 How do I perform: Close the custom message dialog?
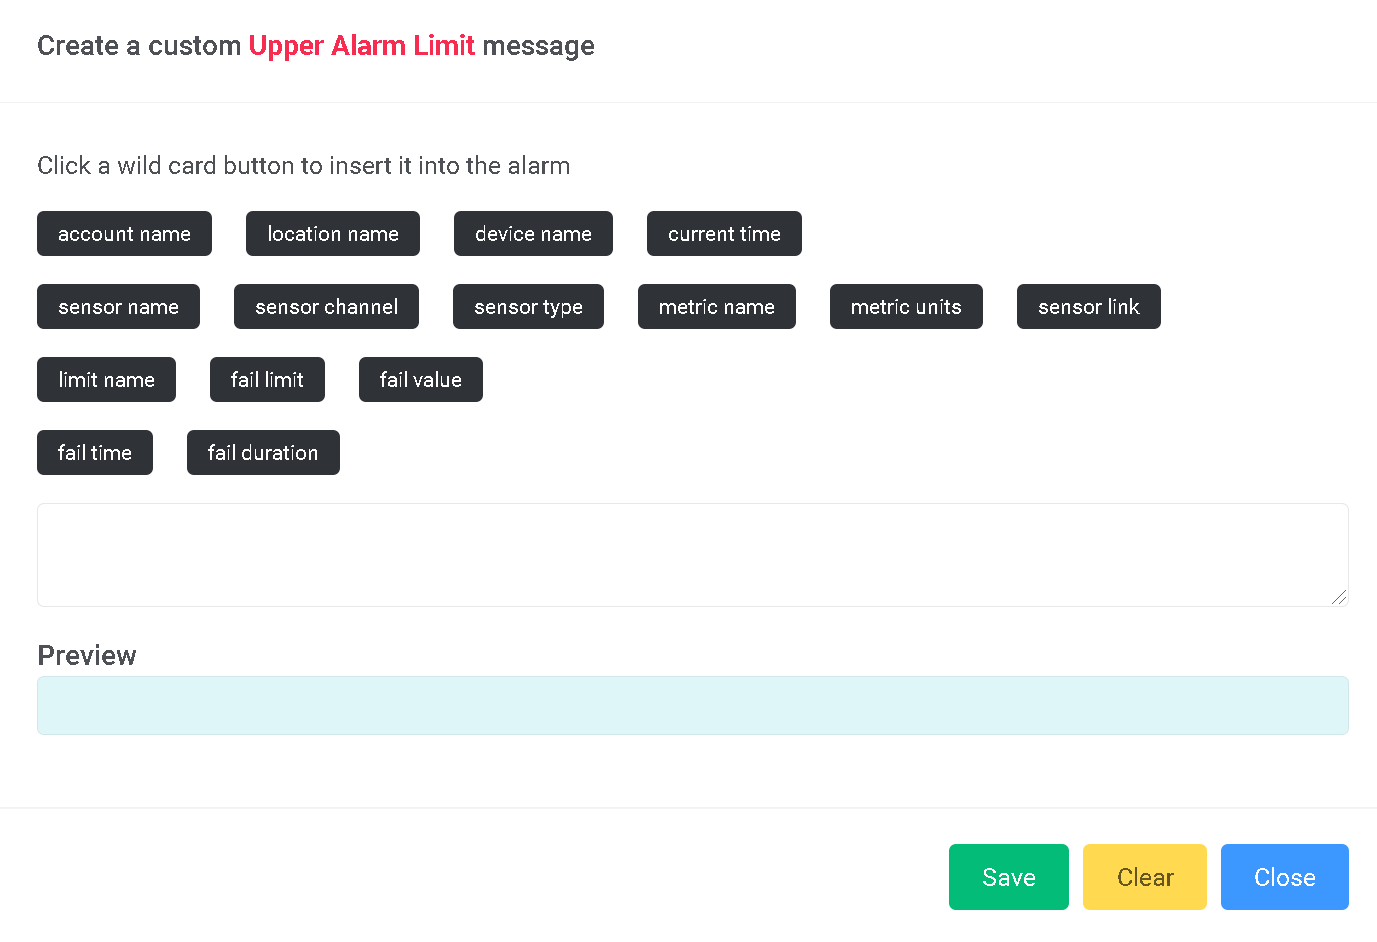tap(1284, 877)
